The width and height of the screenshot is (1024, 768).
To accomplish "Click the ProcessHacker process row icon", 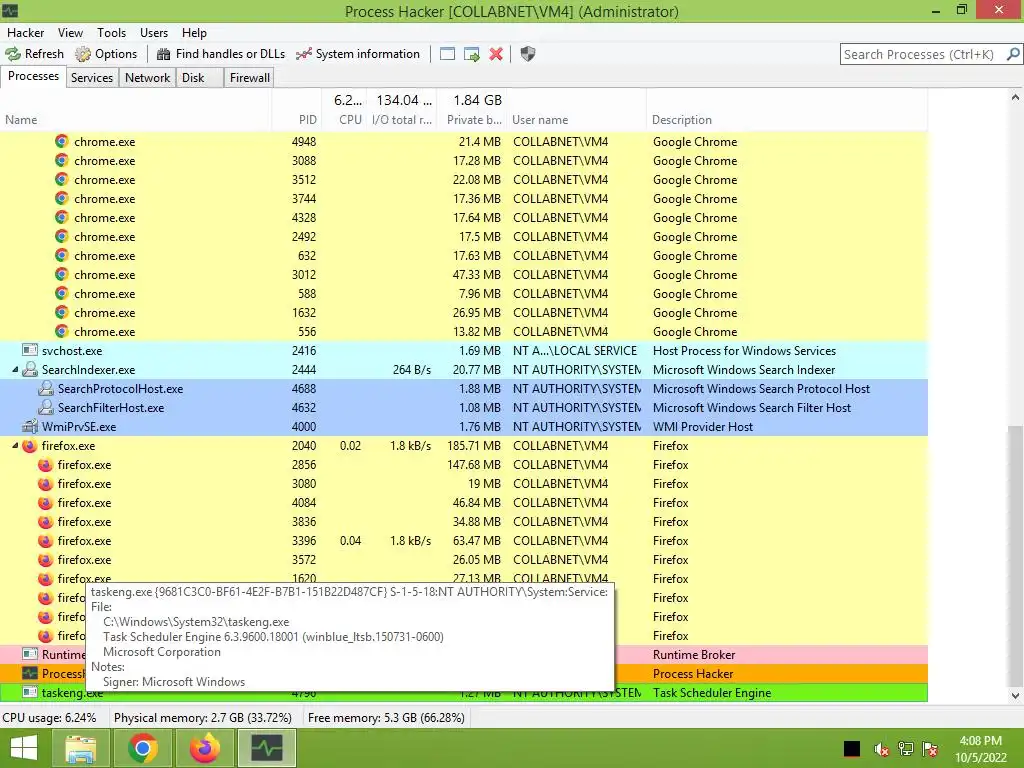I will tap(29, 673).
